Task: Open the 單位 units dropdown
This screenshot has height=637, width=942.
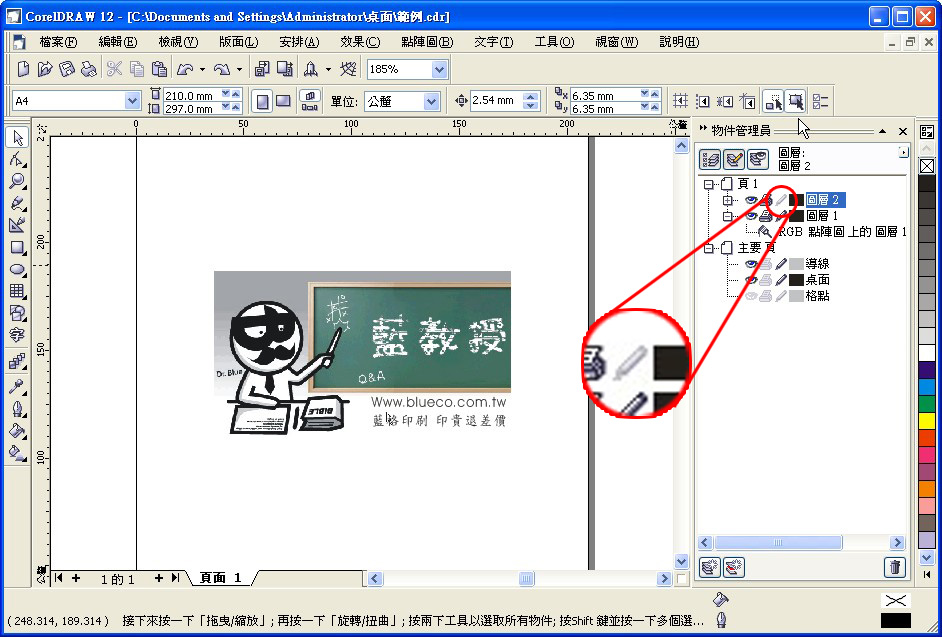Action: point(431,102)
